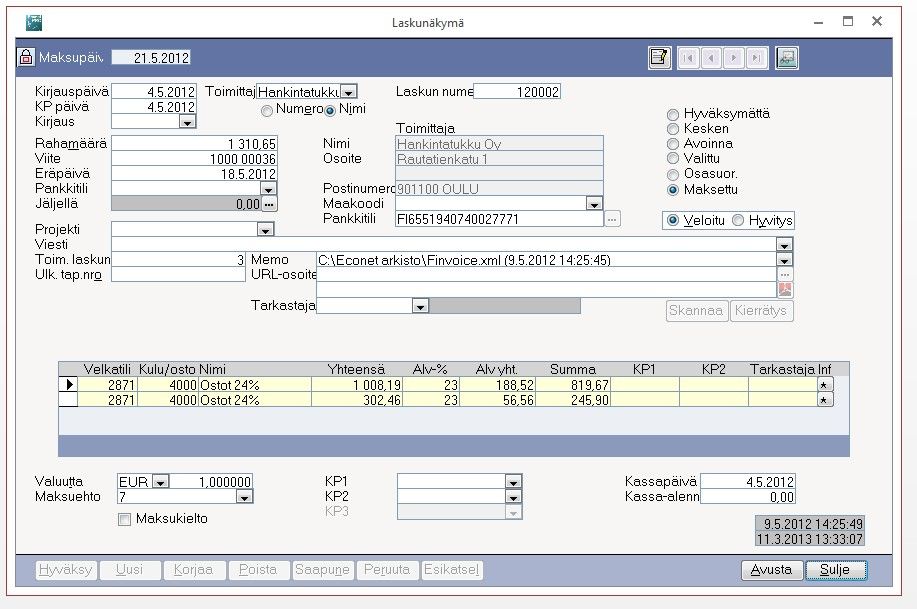
Task: Expand the Maksuehto dropdown
Action: pyautogui.click(x=244, y=497)
